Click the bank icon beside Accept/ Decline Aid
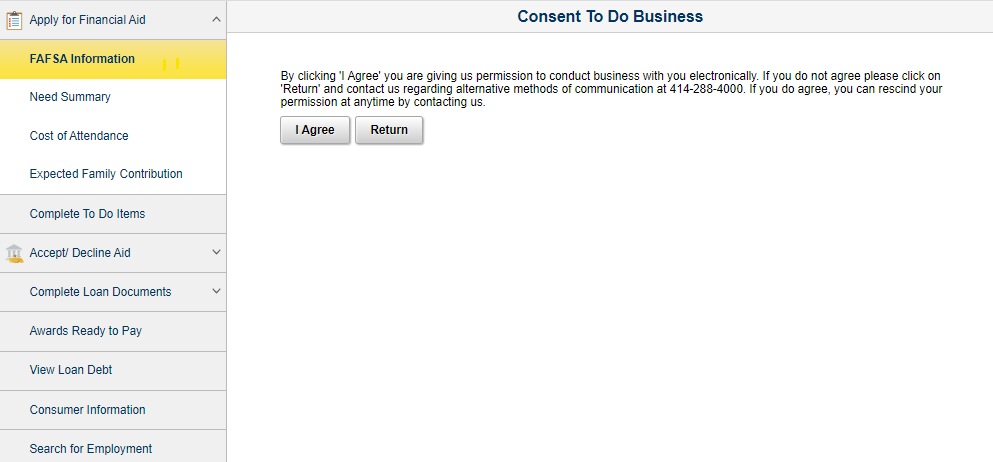Image resolution: width=993 pixels, height=462 pixels. (14, 253)
